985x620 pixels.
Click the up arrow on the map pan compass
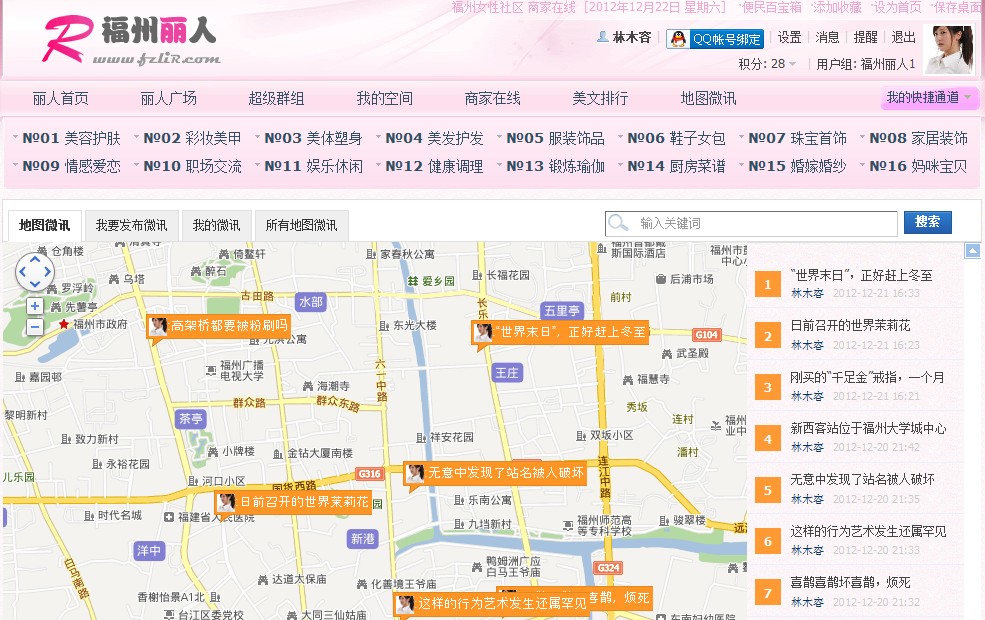(35, 259)
